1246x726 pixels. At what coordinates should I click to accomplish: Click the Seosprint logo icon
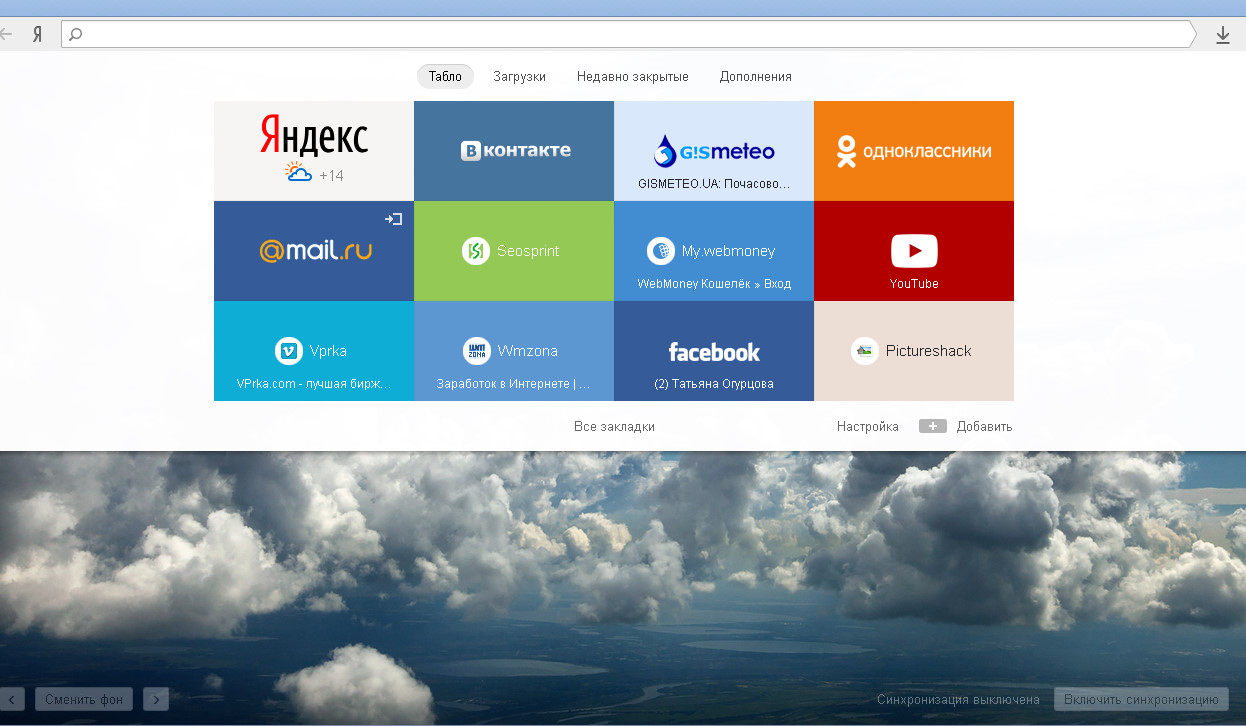[476, 251]
